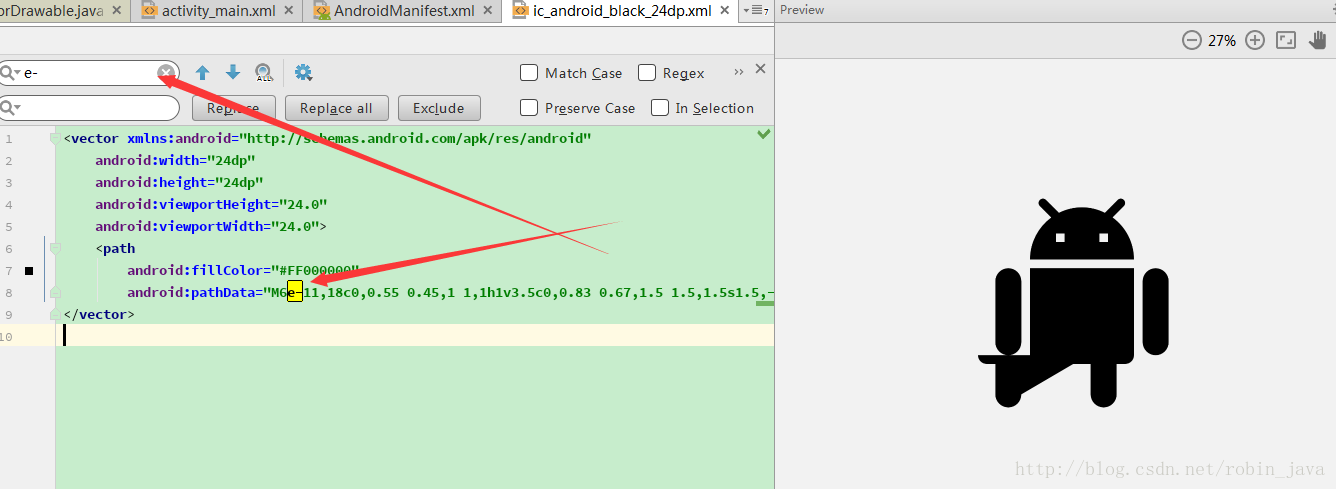Click the xmlns:android URL string
Screen dimensions: 1336x489
[414, 138]
